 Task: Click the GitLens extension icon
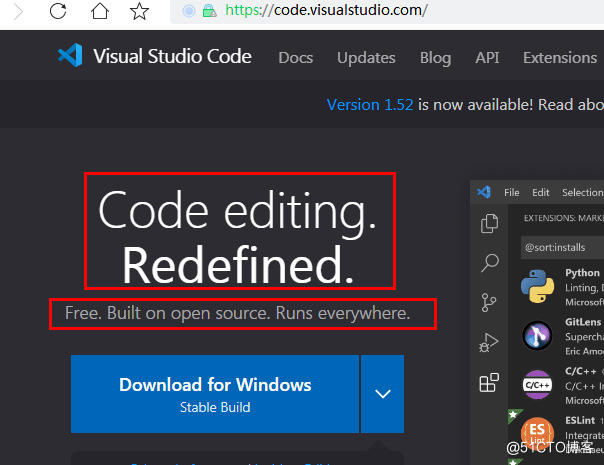click(537, 334)
